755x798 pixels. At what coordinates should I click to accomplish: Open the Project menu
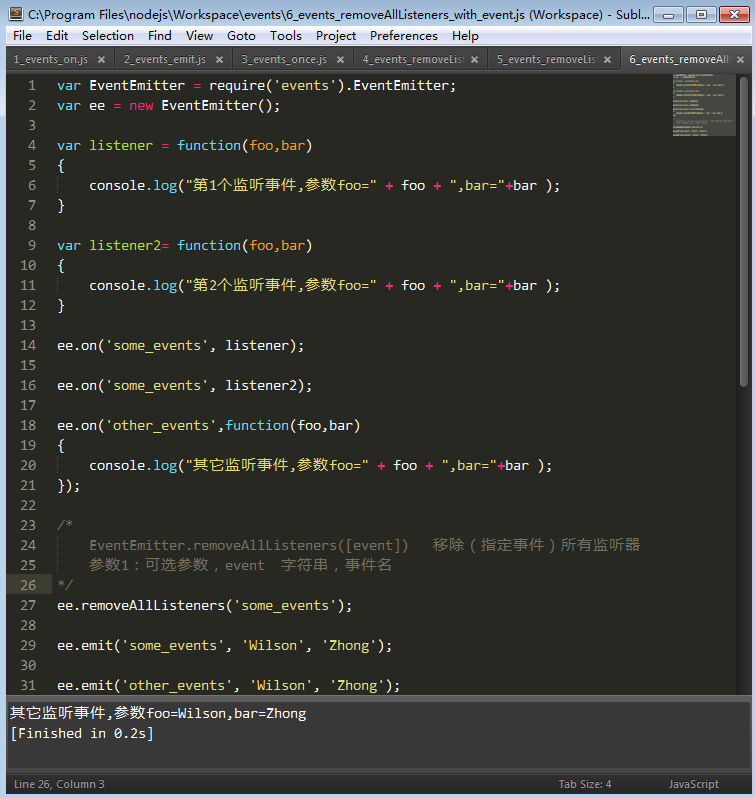336,36
